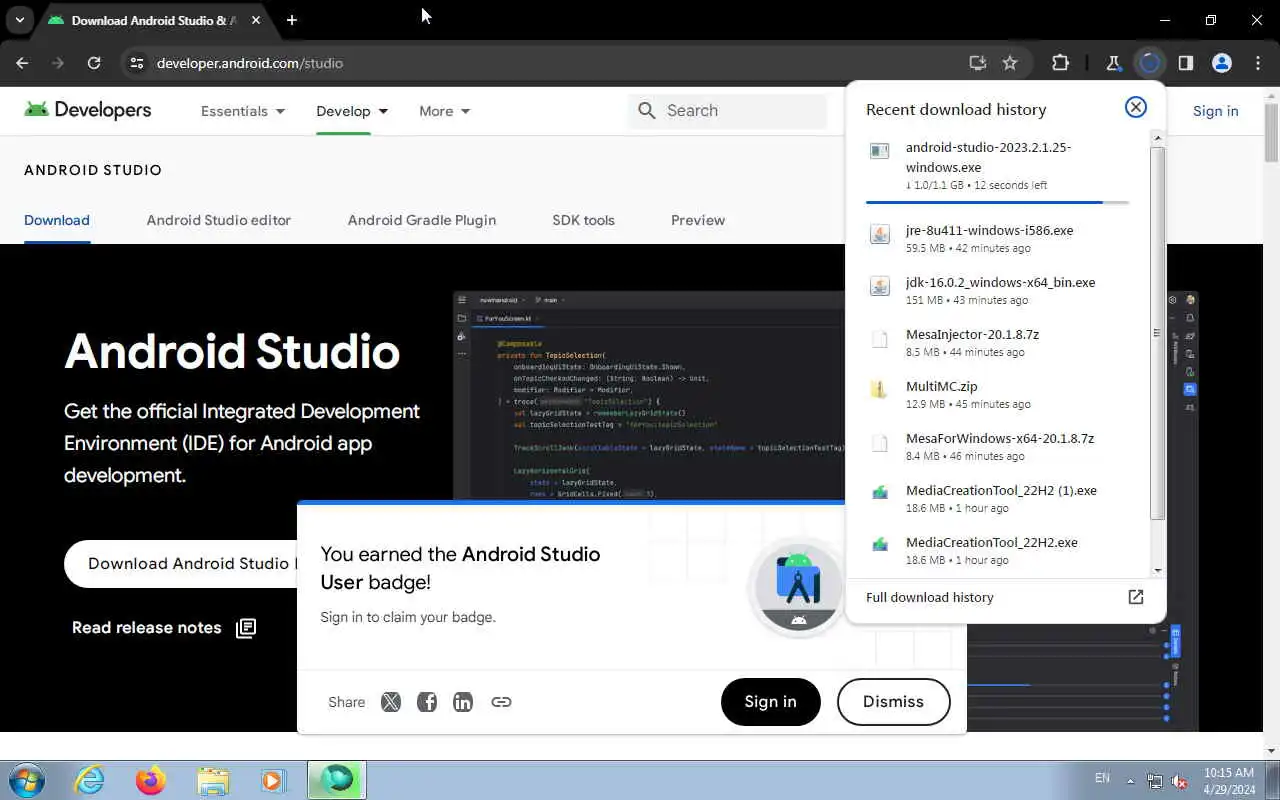The height and width of the screenshot is (800, 1280).
Task: Click the Search input field
Action: [728, 110]
